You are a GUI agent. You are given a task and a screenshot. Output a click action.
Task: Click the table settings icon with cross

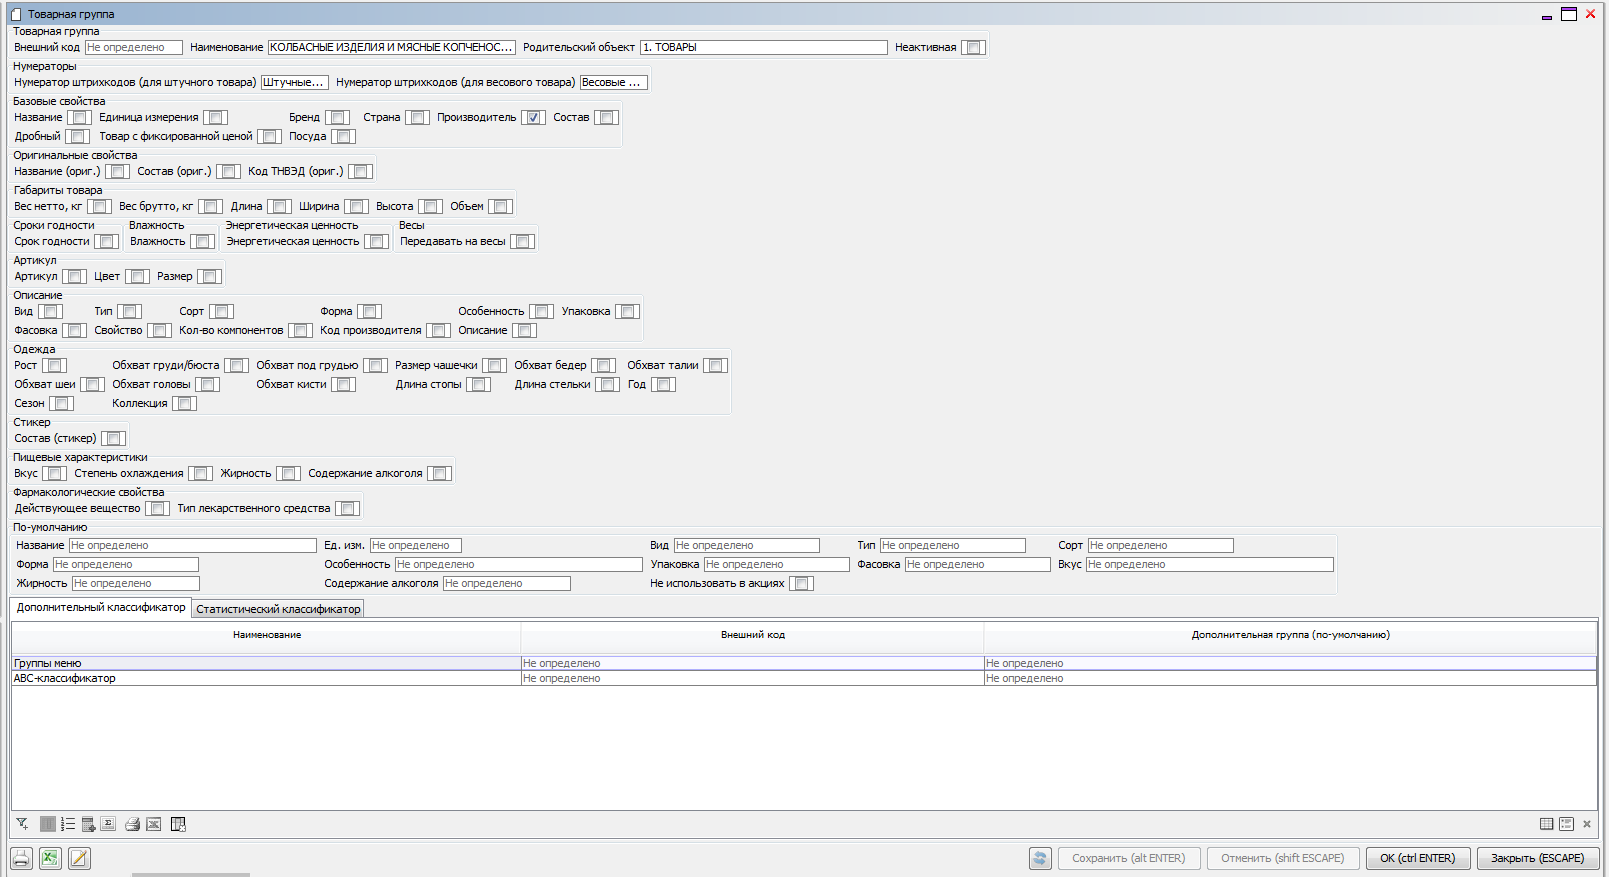coord(178,824)
